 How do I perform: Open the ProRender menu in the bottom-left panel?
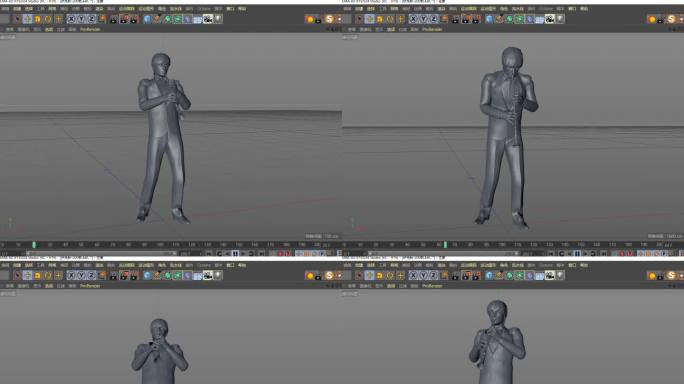[x=90, y=286]
